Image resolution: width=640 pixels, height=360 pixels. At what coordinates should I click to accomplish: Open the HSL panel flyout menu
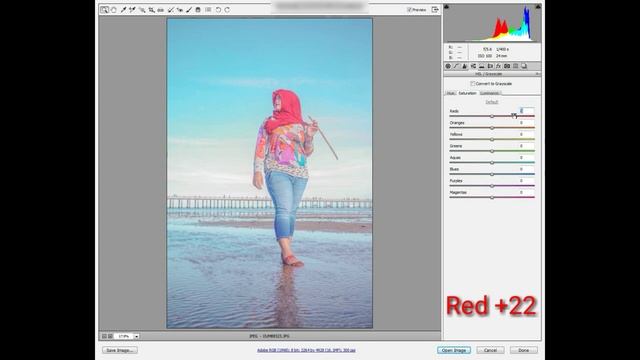pyautogui.click(x=537, y=74)
